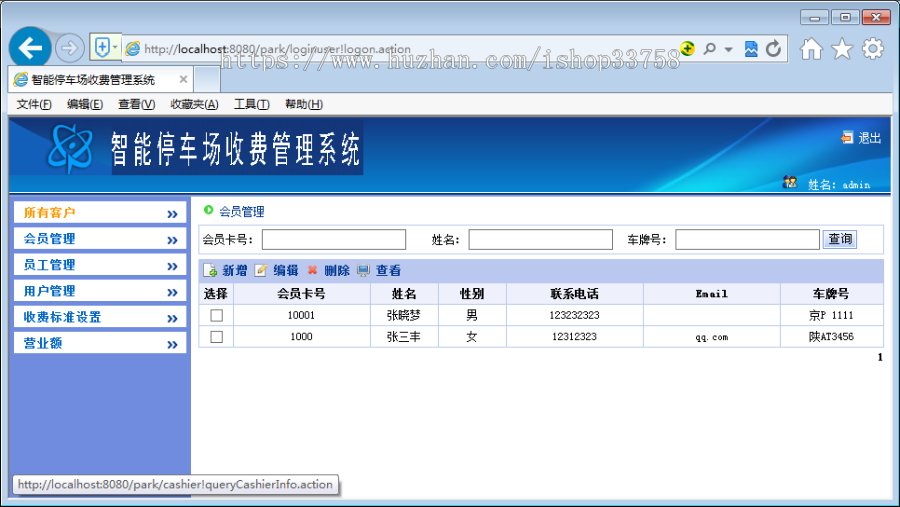
Task: Click the 姓名 search input field
Action: pos(540,239)
